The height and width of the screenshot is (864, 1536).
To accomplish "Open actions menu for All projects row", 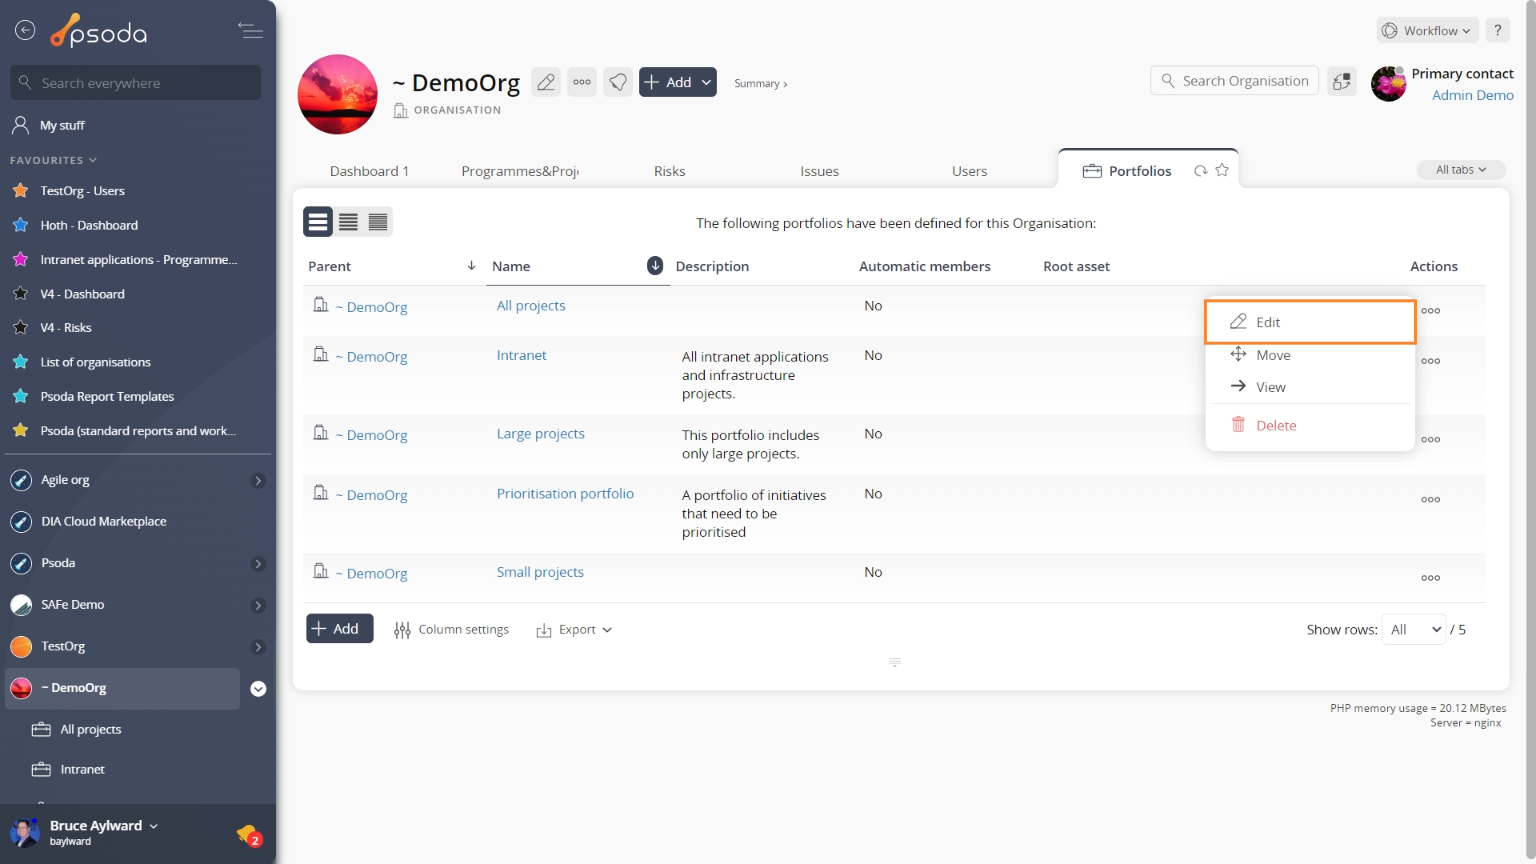I will 1430,311.
